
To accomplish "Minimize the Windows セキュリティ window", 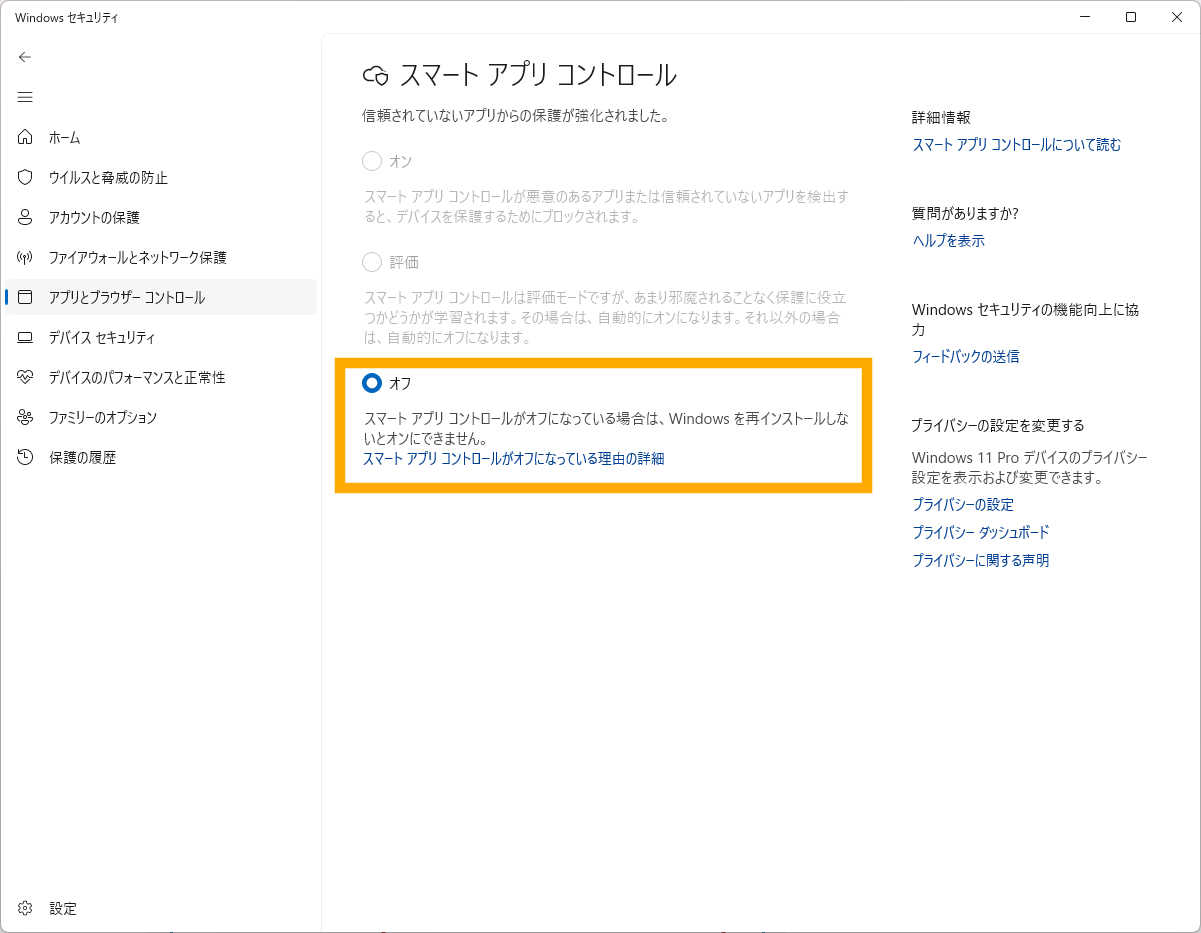I will tap(1085, 17).
